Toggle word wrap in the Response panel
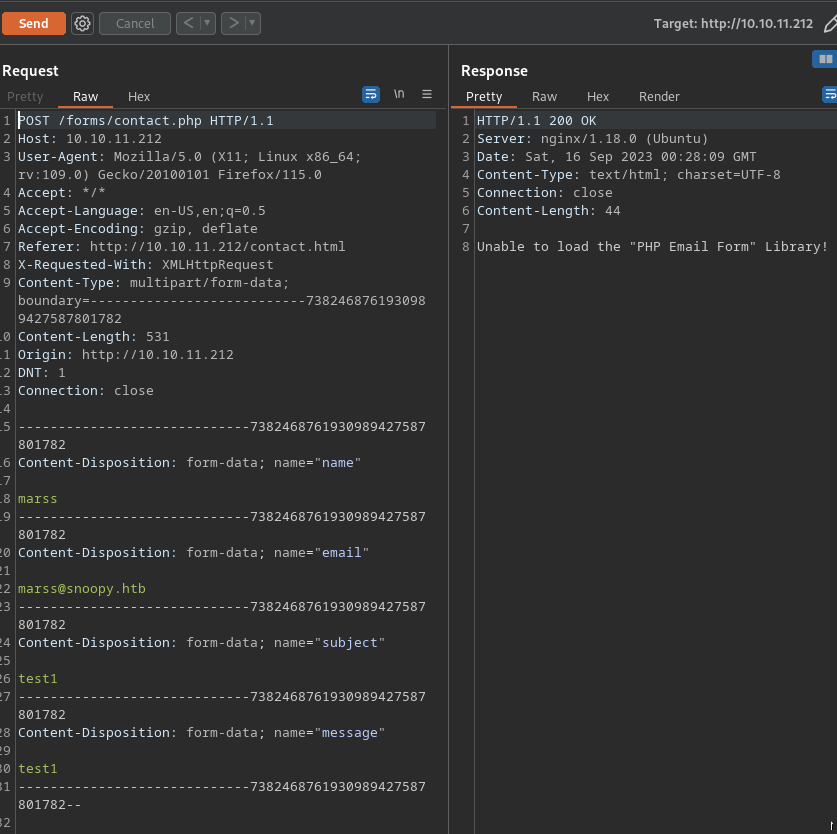837x834 pixels. [x=830, y=95]
